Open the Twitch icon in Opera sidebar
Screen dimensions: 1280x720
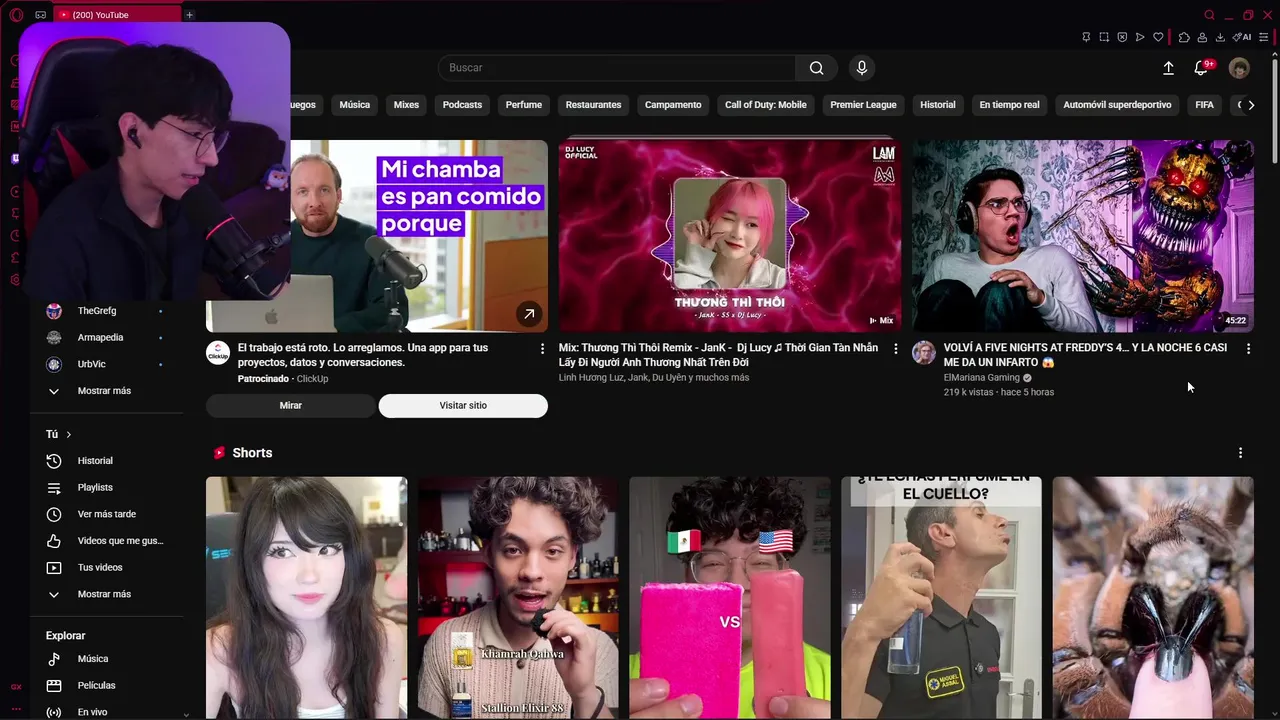[15, 158]
